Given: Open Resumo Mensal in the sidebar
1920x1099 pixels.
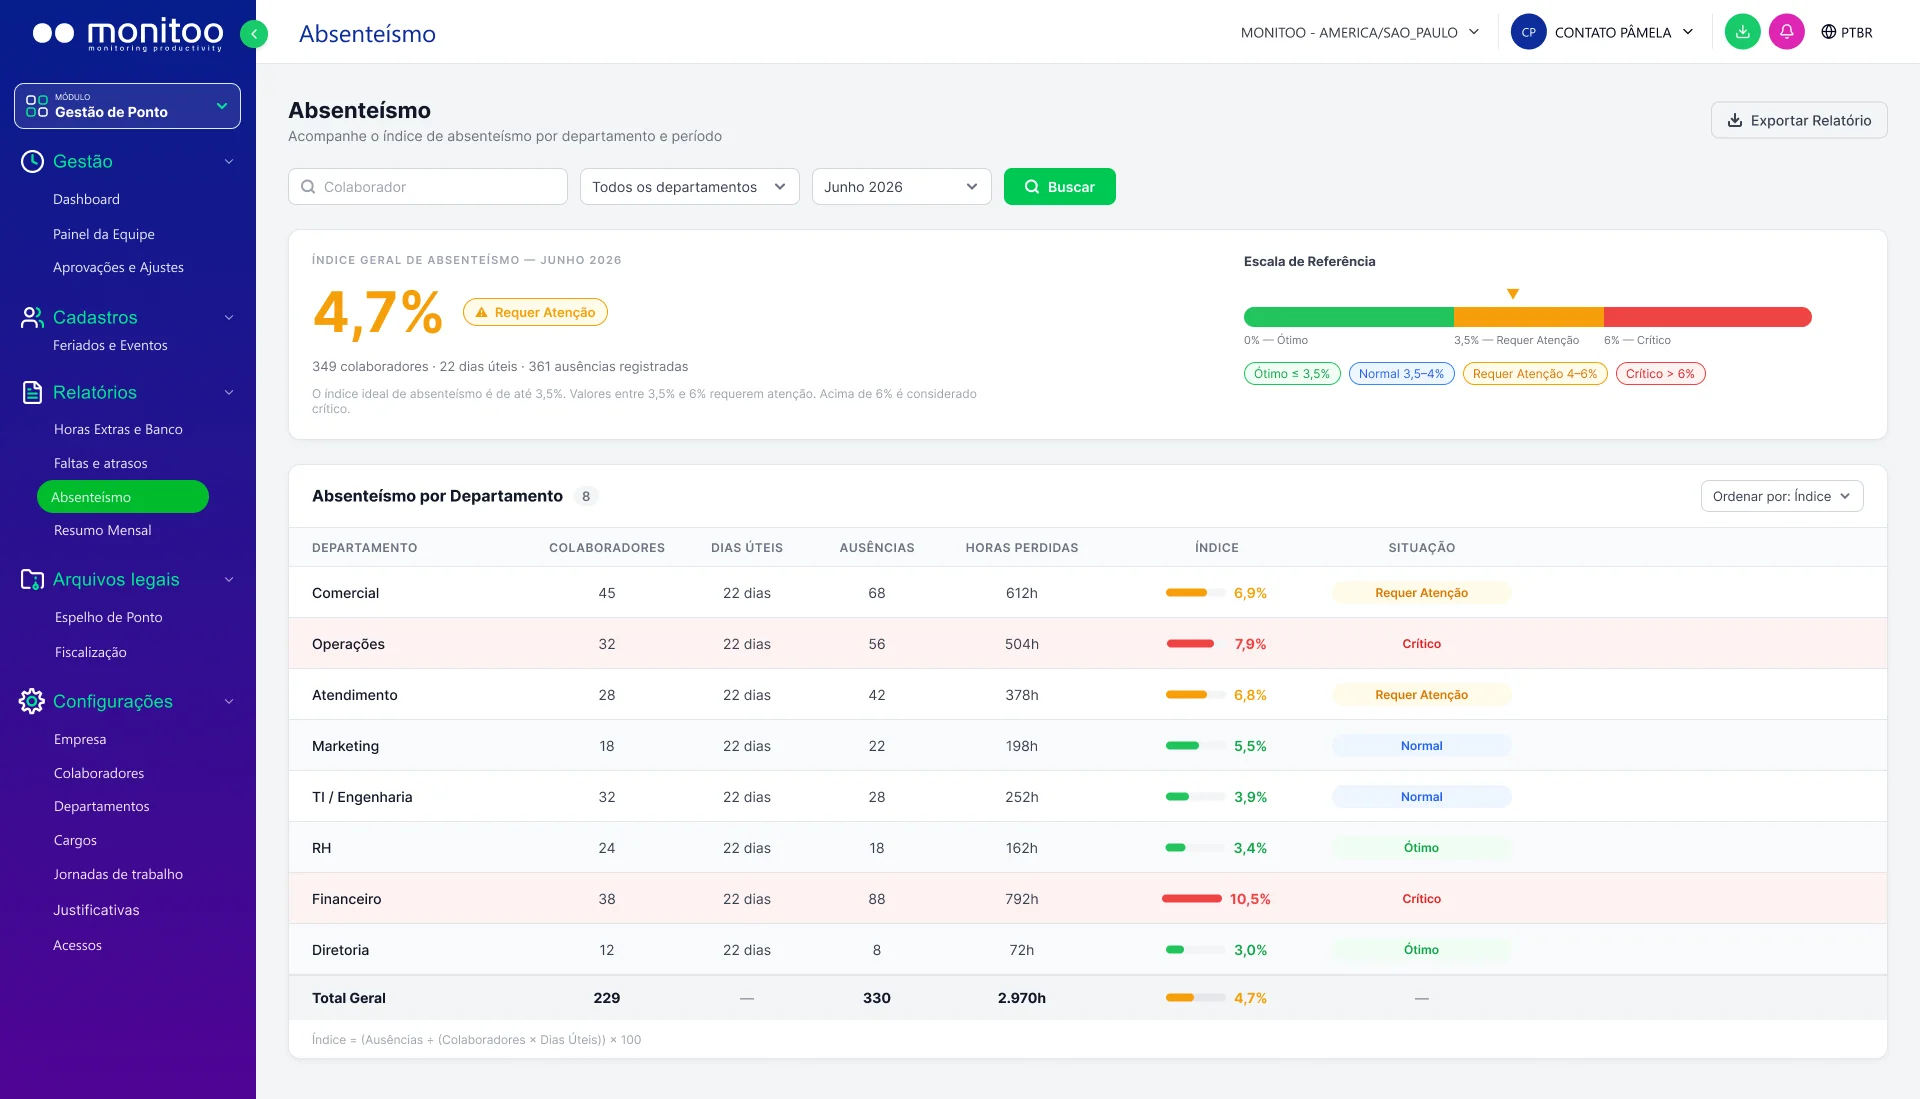Looking at the screenshot, I should [x=102, y=530].
